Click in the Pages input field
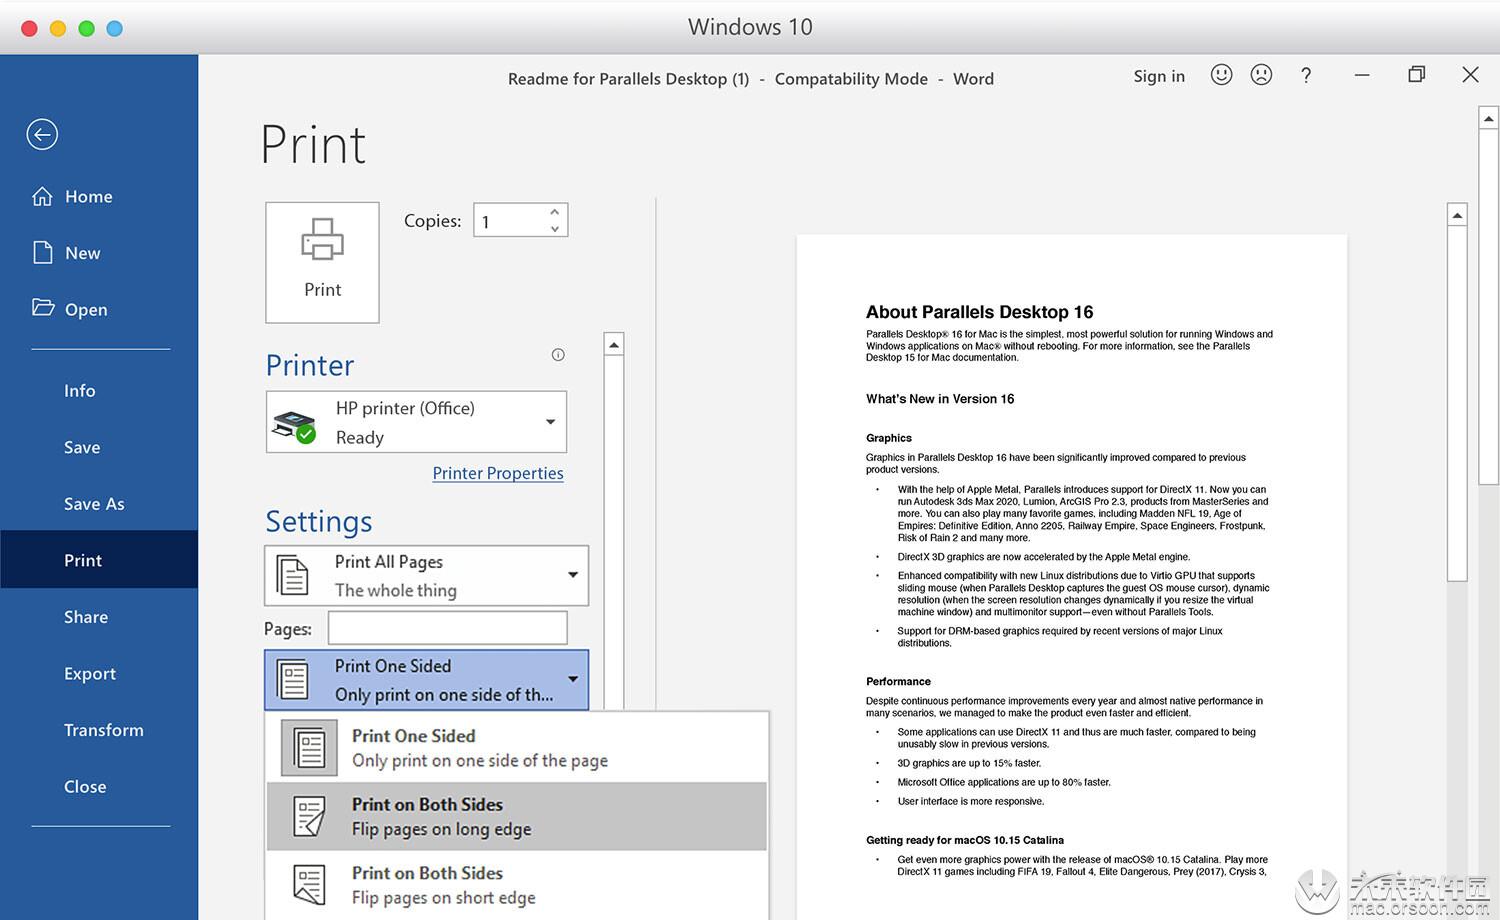The image size is (1500, 920). click(x=447, y=628)
